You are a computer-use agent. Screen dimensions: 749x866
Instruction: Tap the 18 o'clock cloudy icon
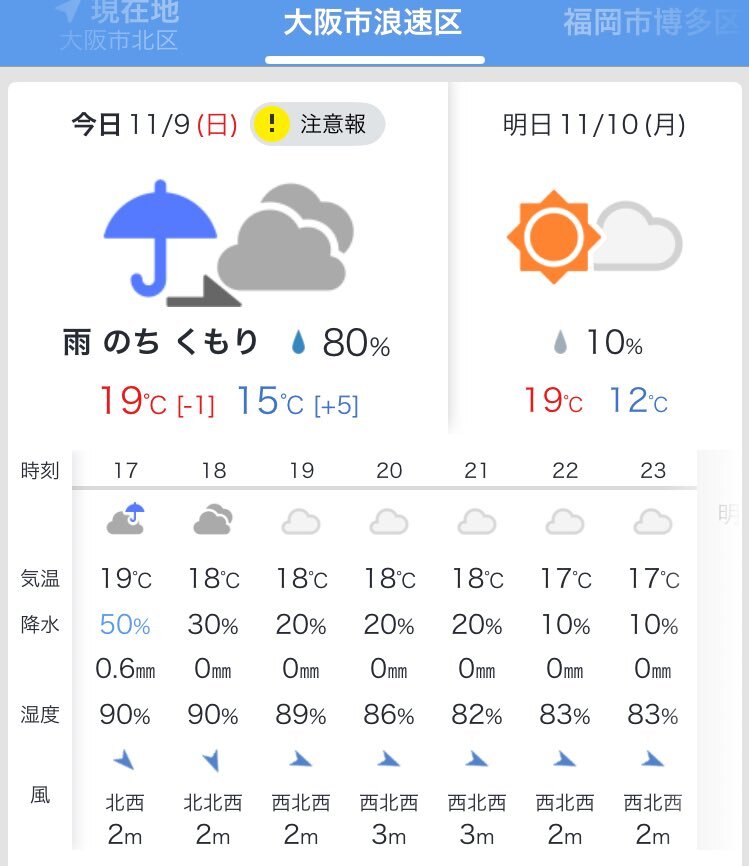(213, 520)
